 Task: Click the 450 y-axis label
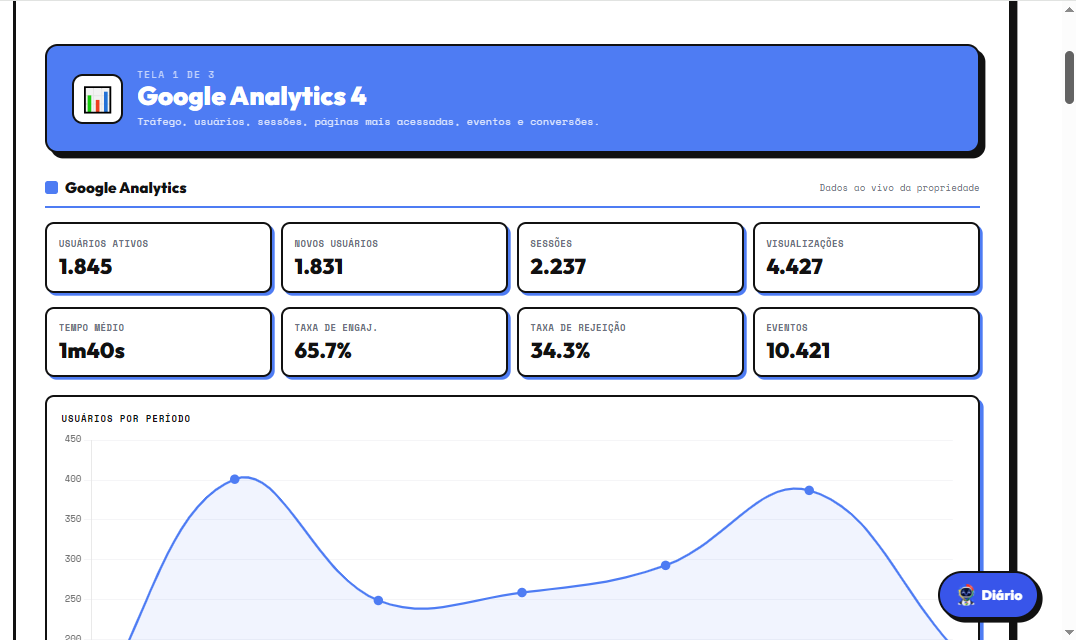point(73,439)
